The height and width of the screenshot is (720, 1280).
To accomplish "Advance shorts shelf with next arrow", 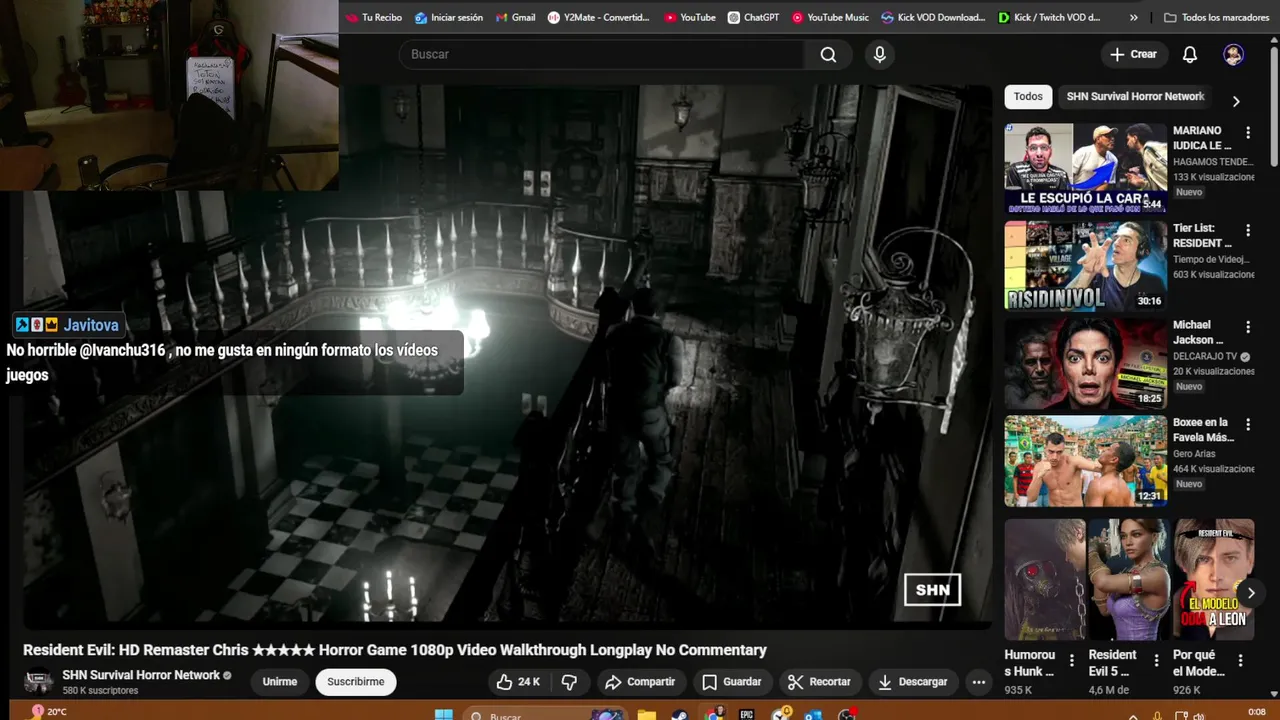I will [x=1250, y=593].
